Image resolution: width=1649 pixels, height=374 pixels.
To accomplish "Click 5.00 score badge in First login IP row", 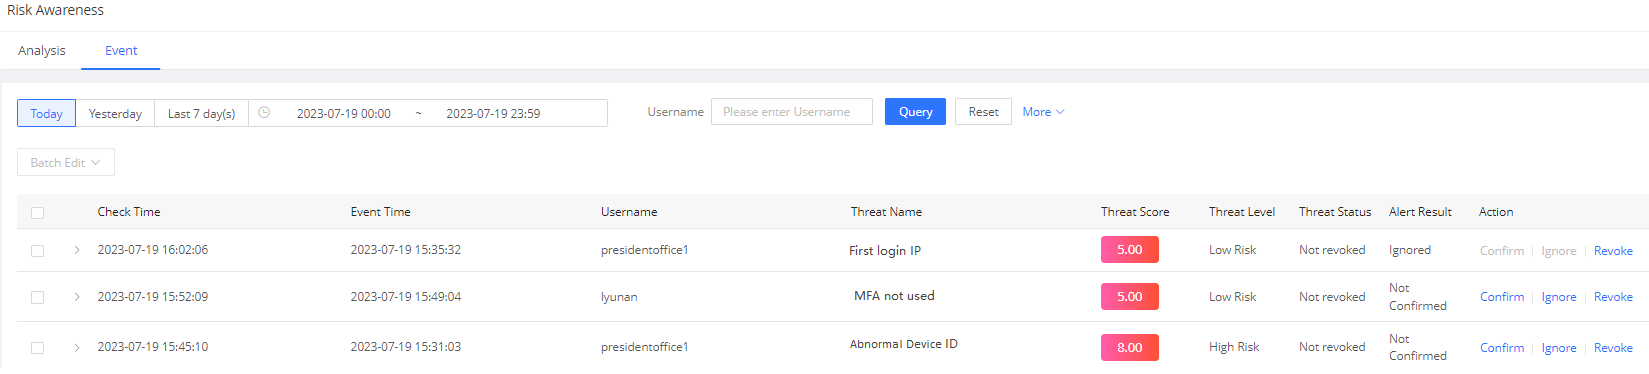I will pyautogui.click(x=1130, y=250).
